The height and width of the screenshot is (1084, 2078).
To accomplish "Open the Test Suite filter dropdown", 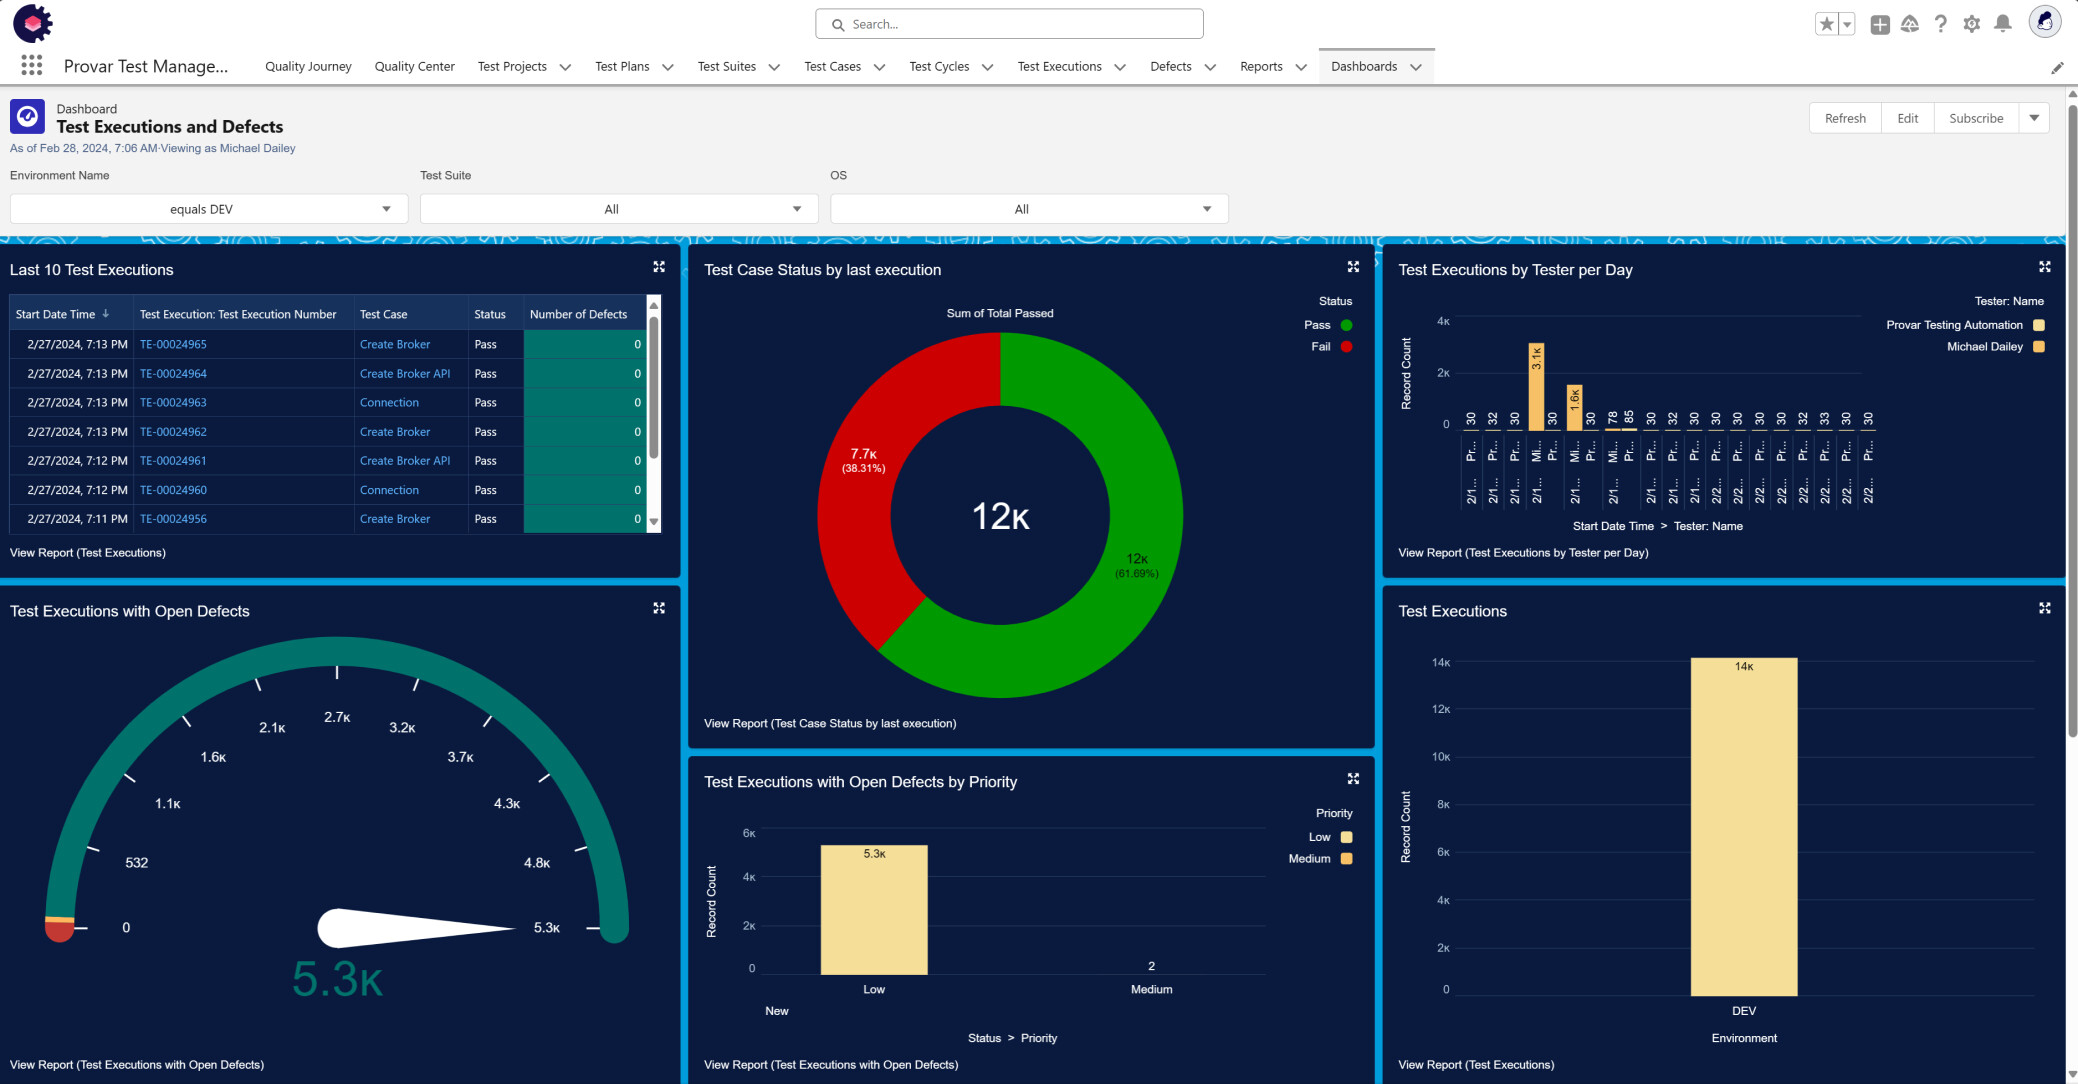I will [619, 209].
